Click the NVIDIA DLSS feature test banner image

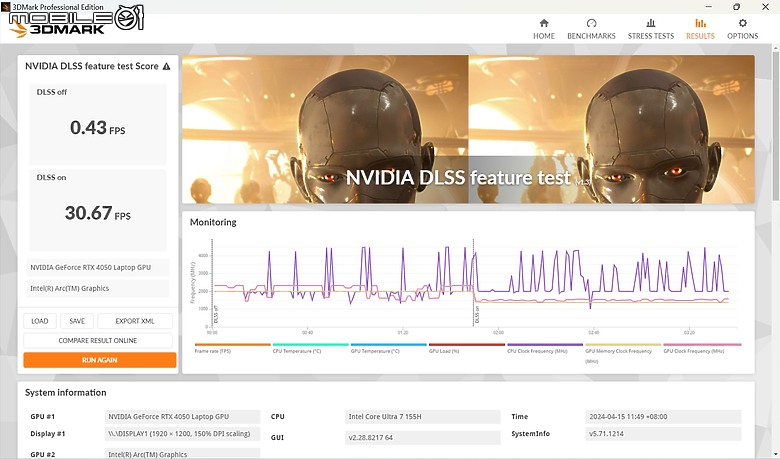(x=468, y=129)
